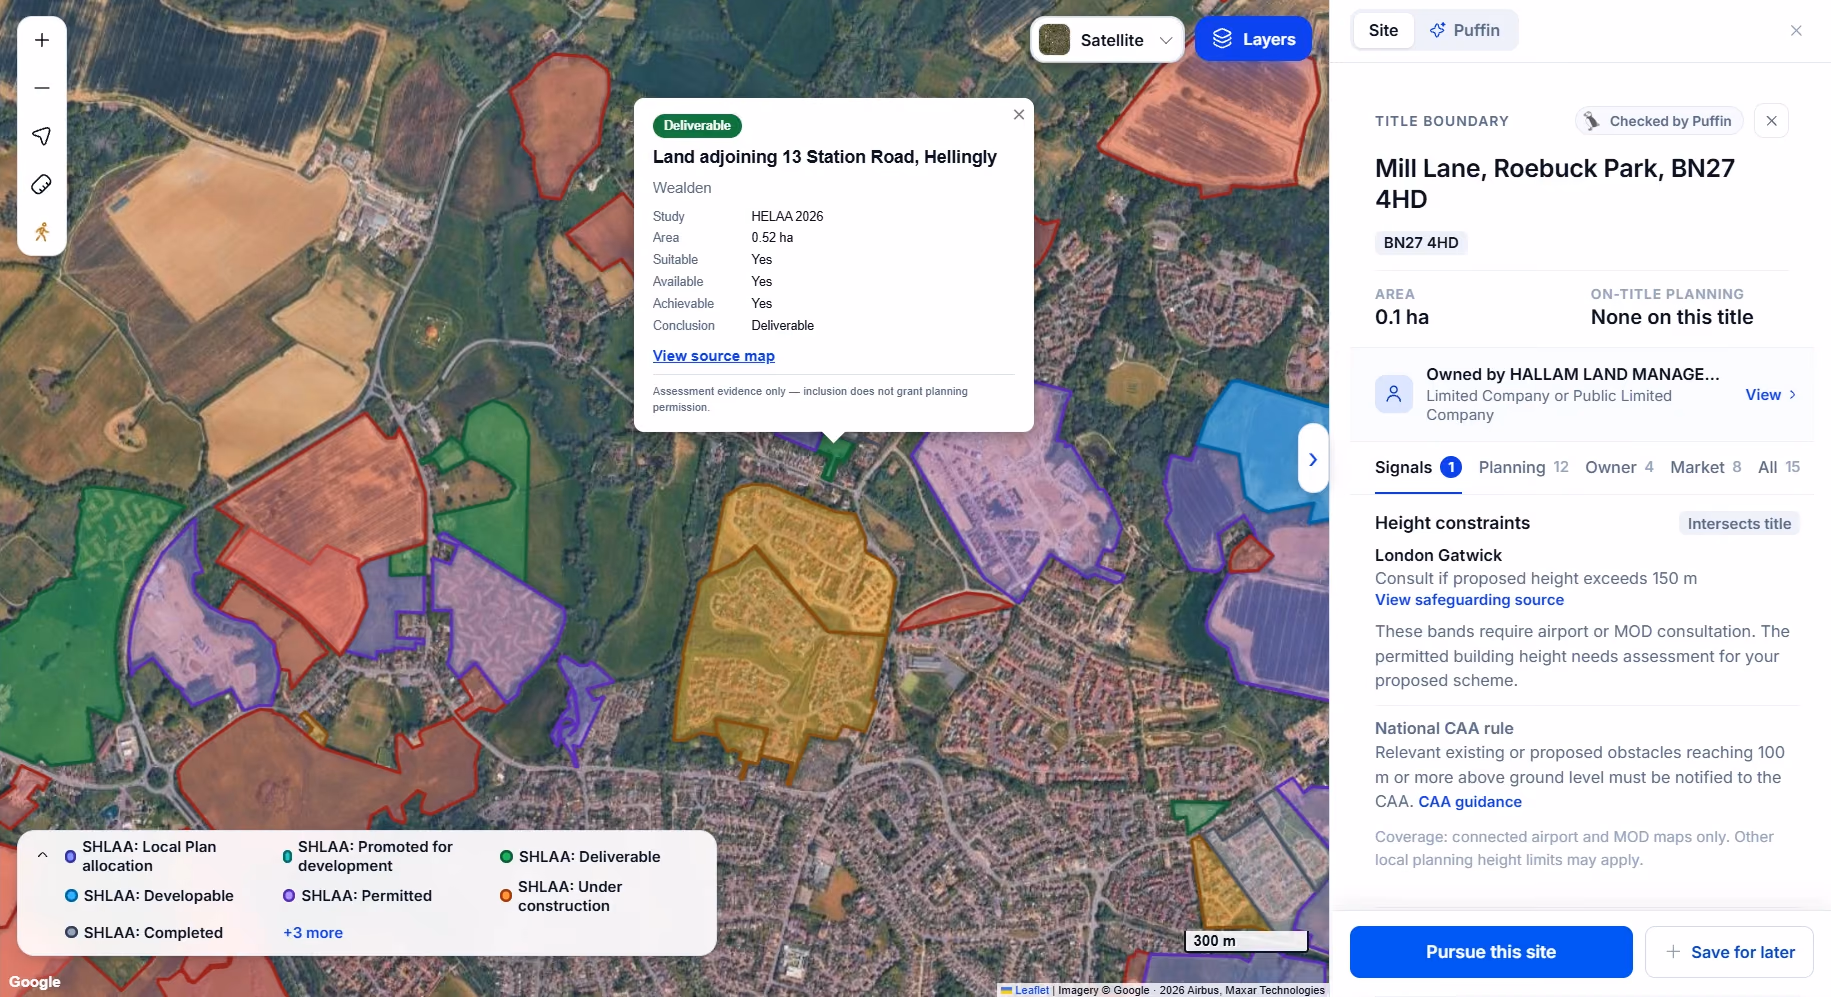Click the 'HELAA 2026' study value
The height and width of the screenshot is (997, 1831).
pyautogui.click(x=787, y=216)
